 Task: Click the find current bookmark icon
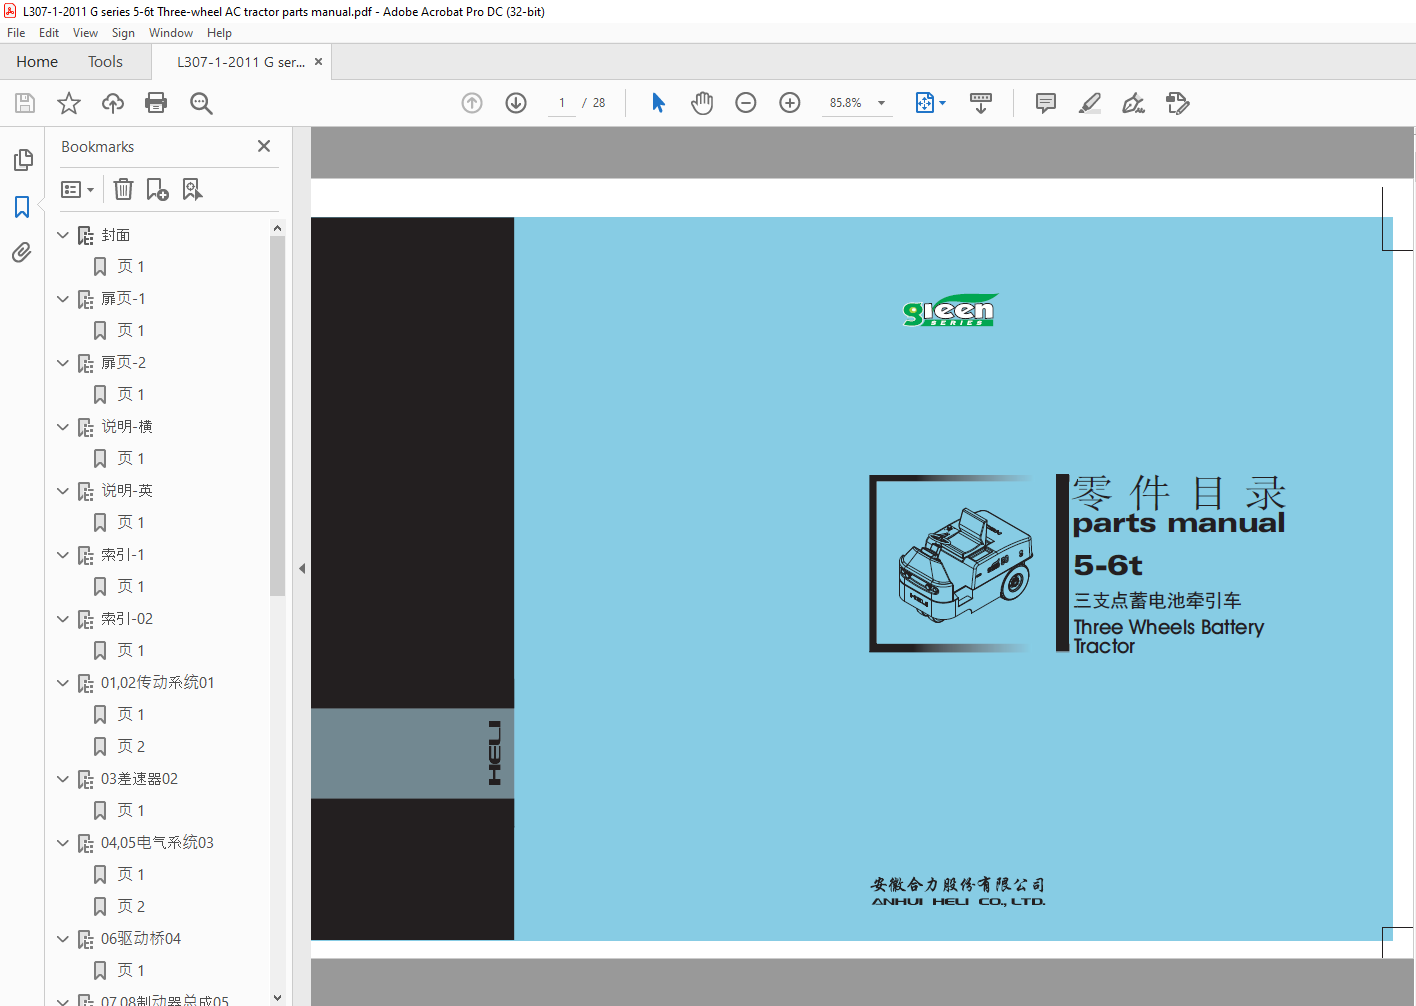192,189
